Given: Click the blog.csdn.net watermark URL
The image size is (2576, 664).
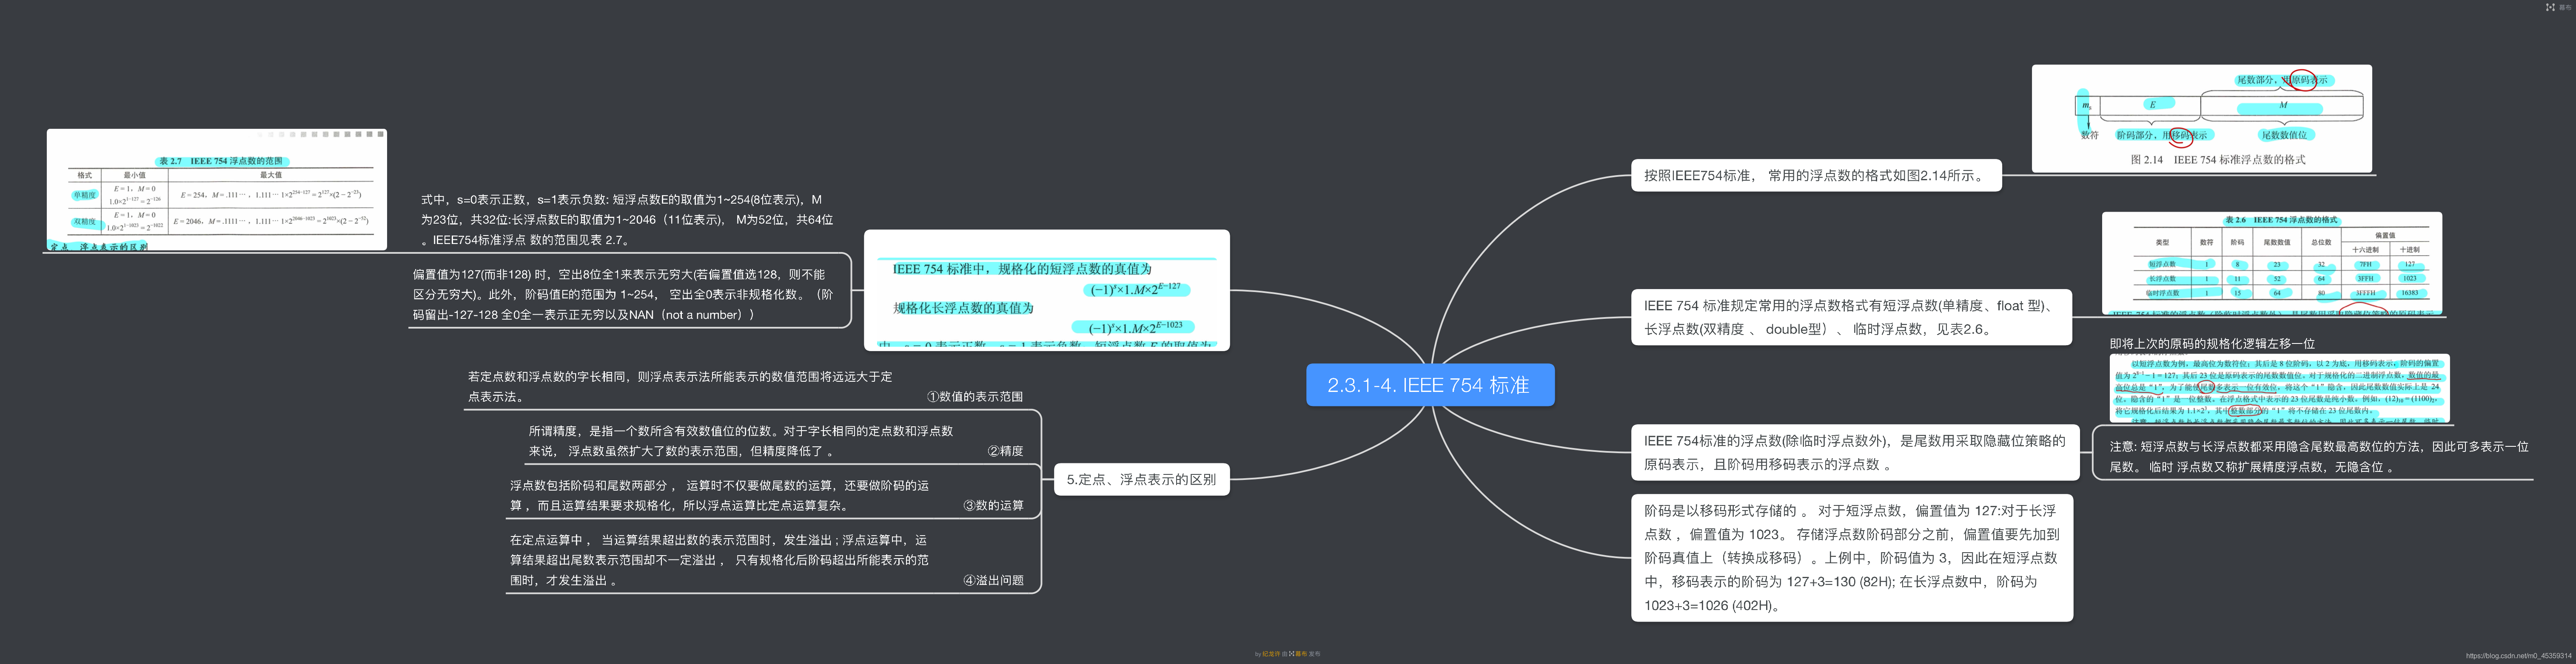Looking at the screenshot, I should tap(2518, 656).
